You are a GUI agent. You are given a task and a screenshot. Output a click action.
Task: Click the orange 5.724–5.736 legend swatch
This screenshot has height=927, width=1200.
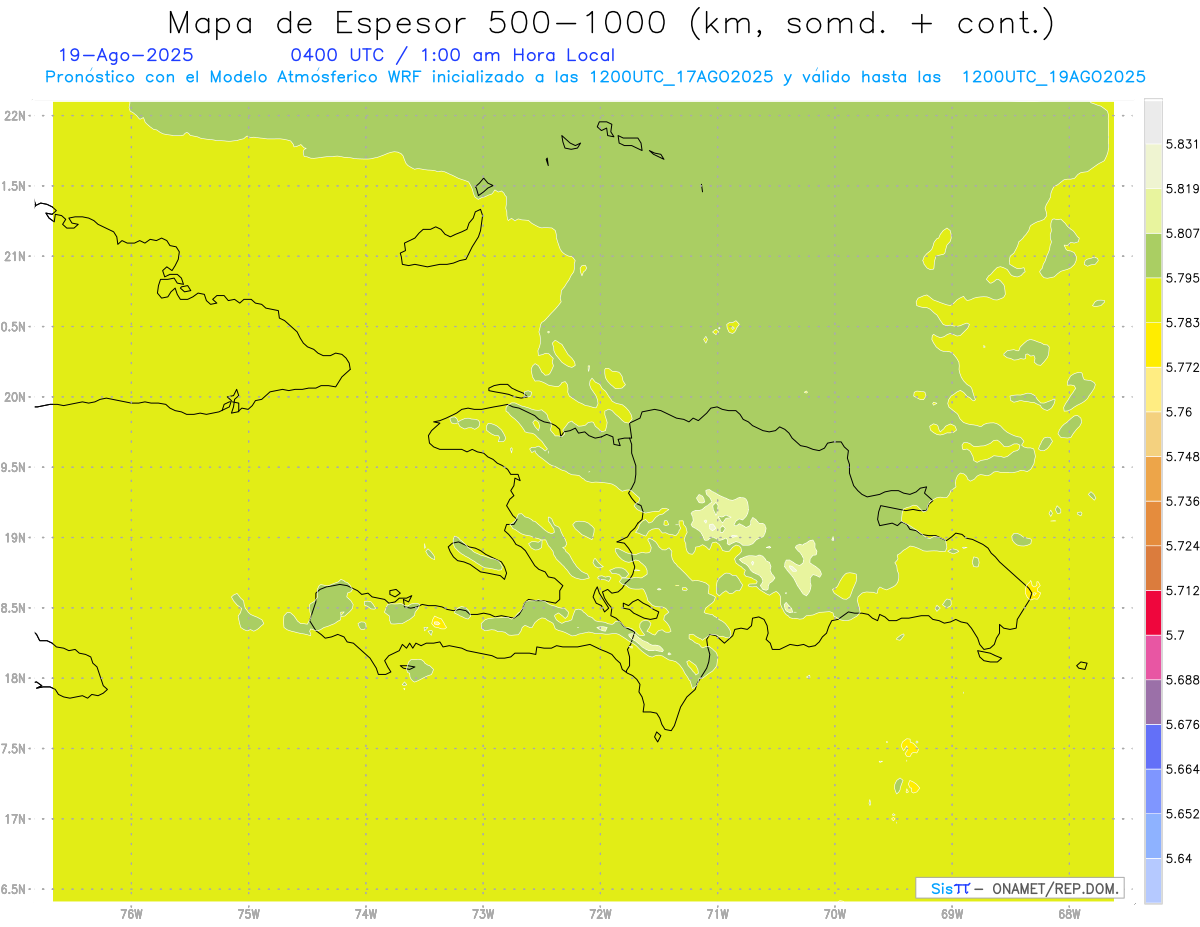pyautogui.click(x=1153, y=523)
